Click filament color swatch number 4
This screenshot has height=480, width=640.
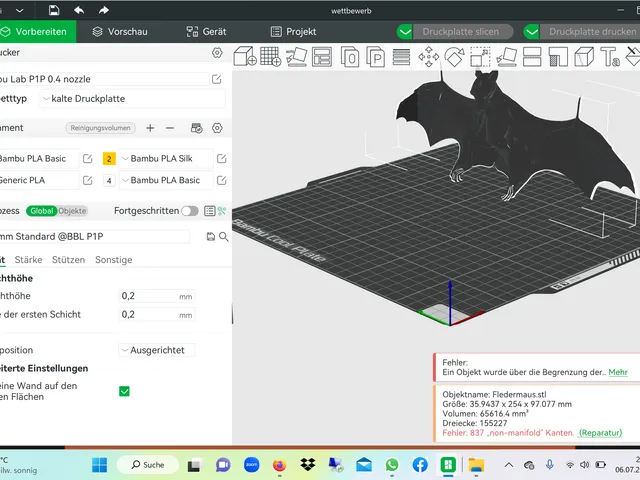tap(109, 180)
